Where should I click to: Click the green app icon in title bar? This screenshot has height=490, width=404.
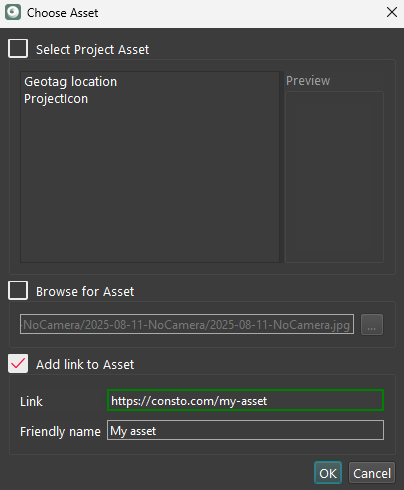click(x=13, y=13)
